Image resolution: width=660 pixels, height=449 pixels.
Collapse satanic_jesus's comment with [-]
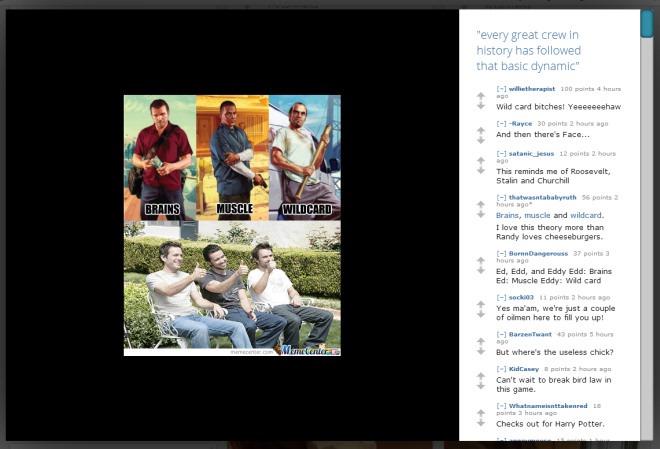click(x=501, y=154)
